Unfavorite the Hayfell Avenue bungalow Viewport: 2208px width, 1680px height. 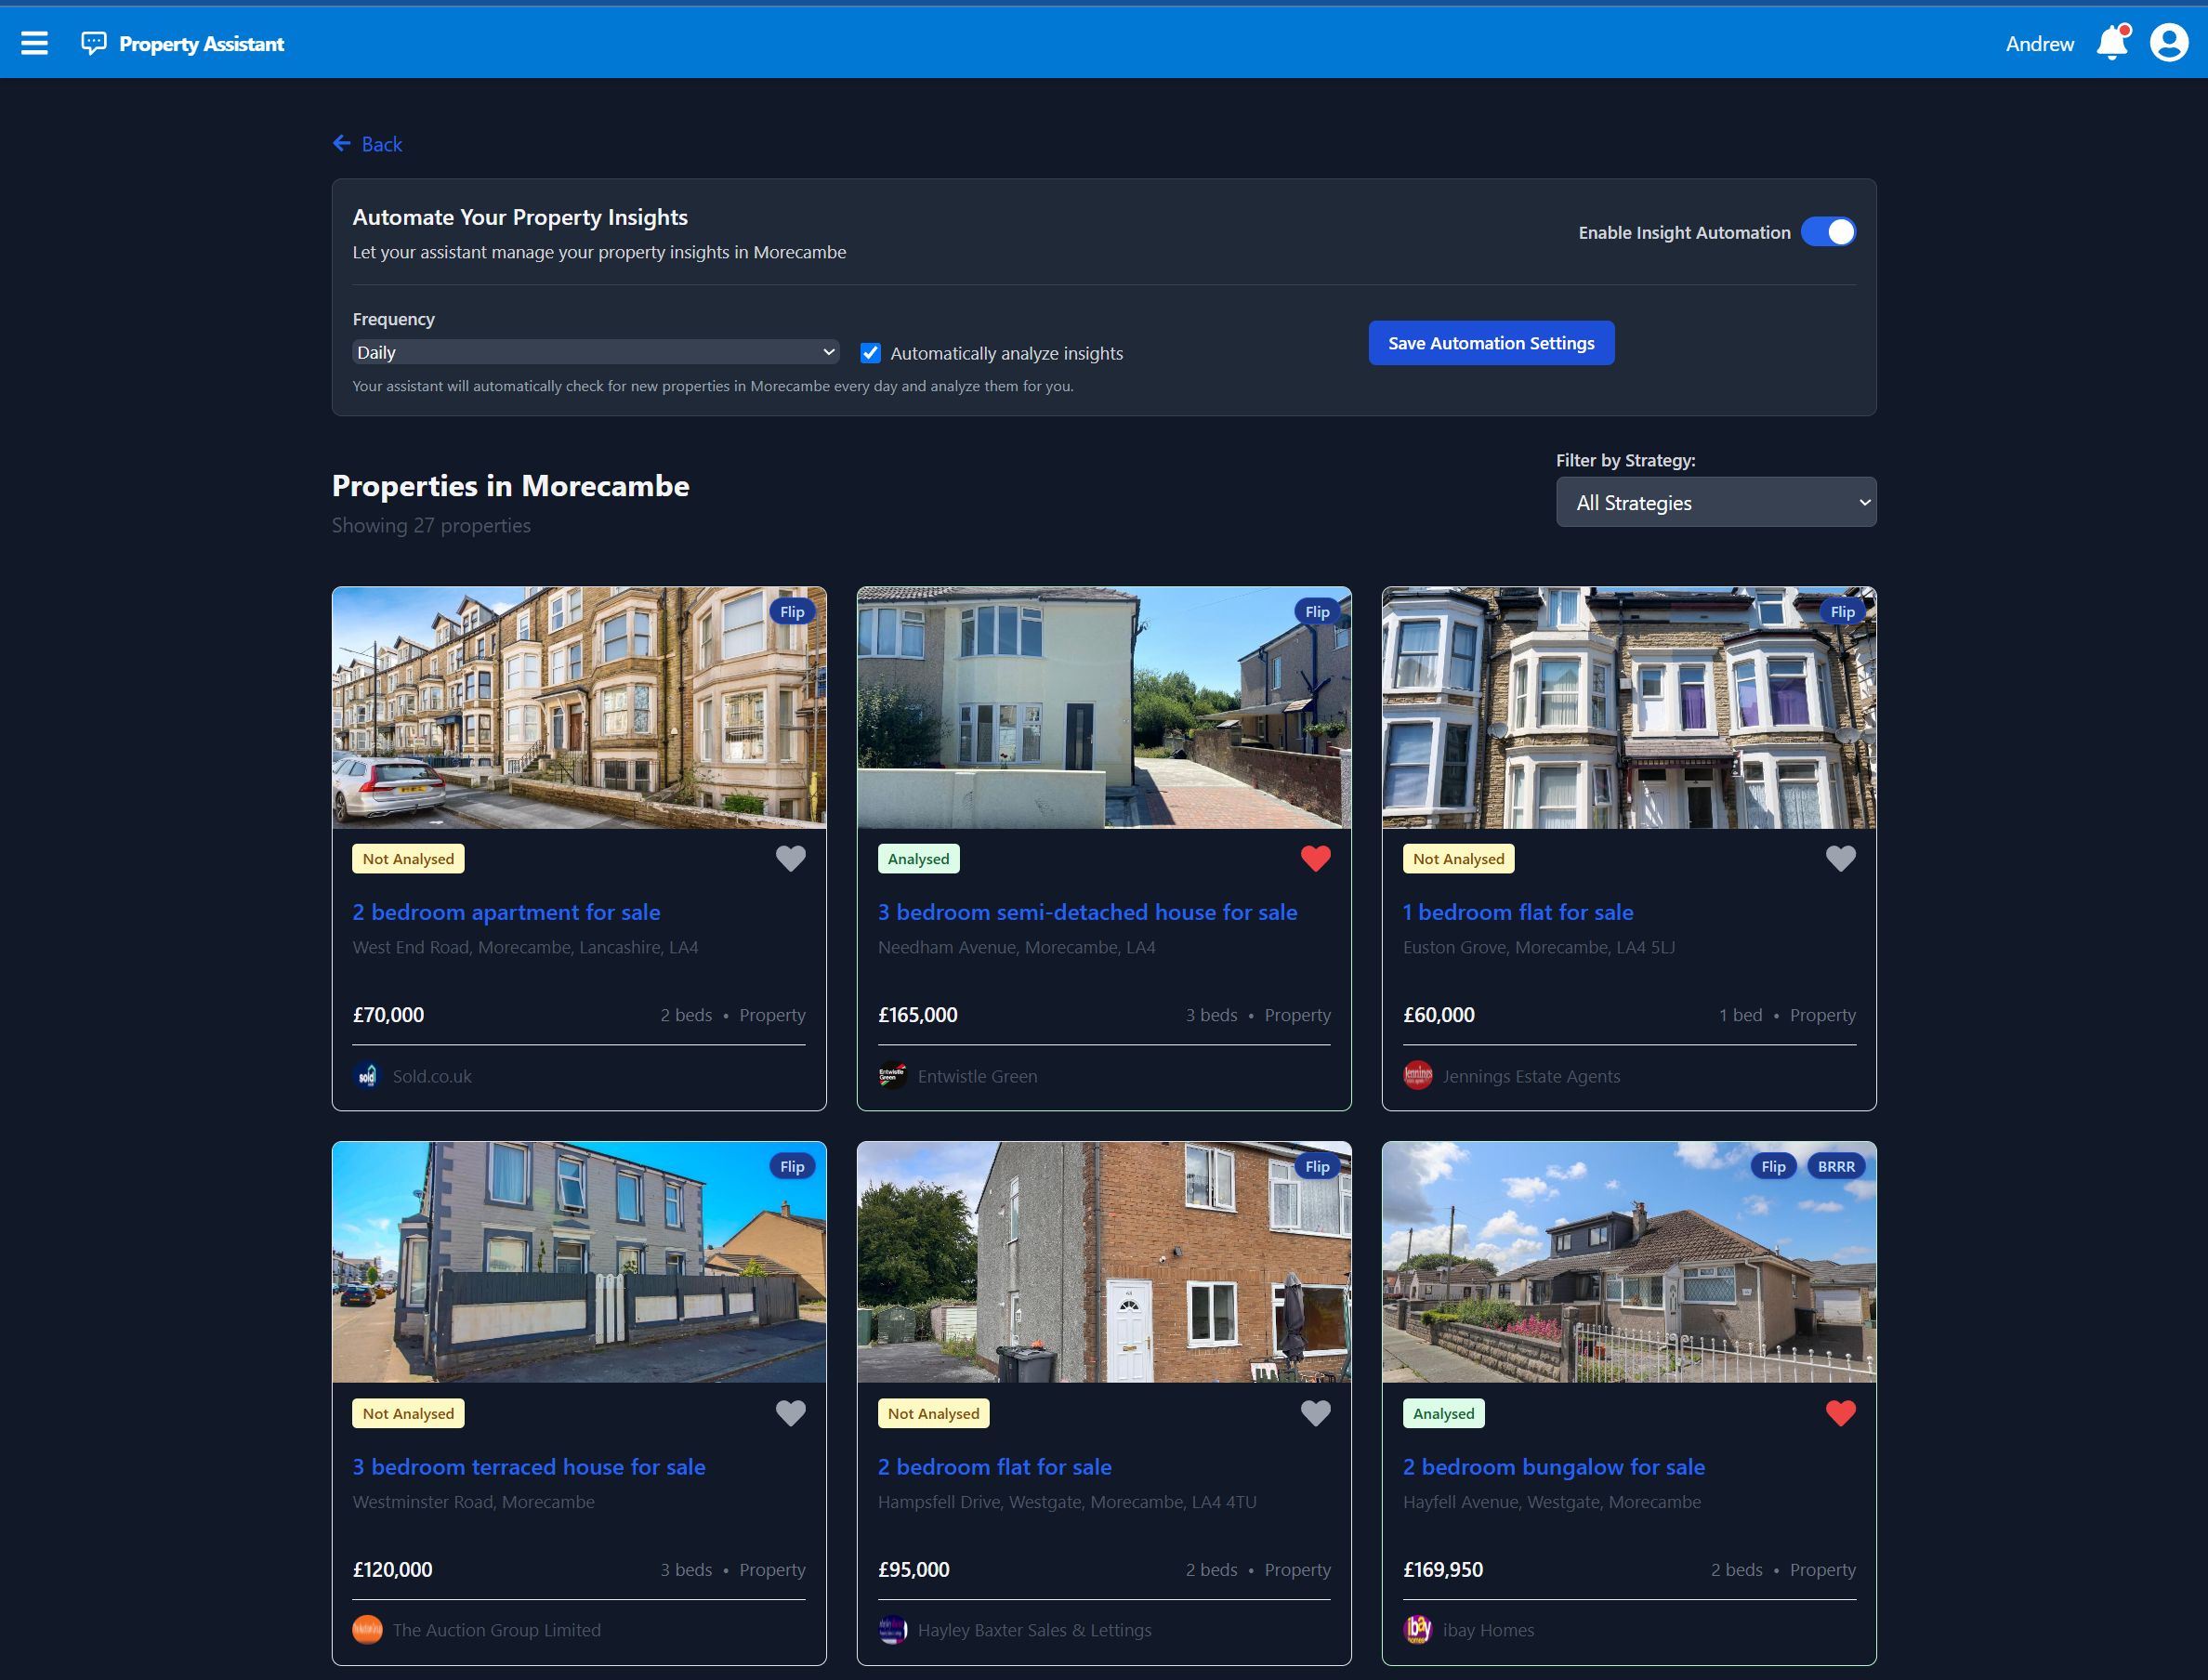click(x=1840, y=1413)
